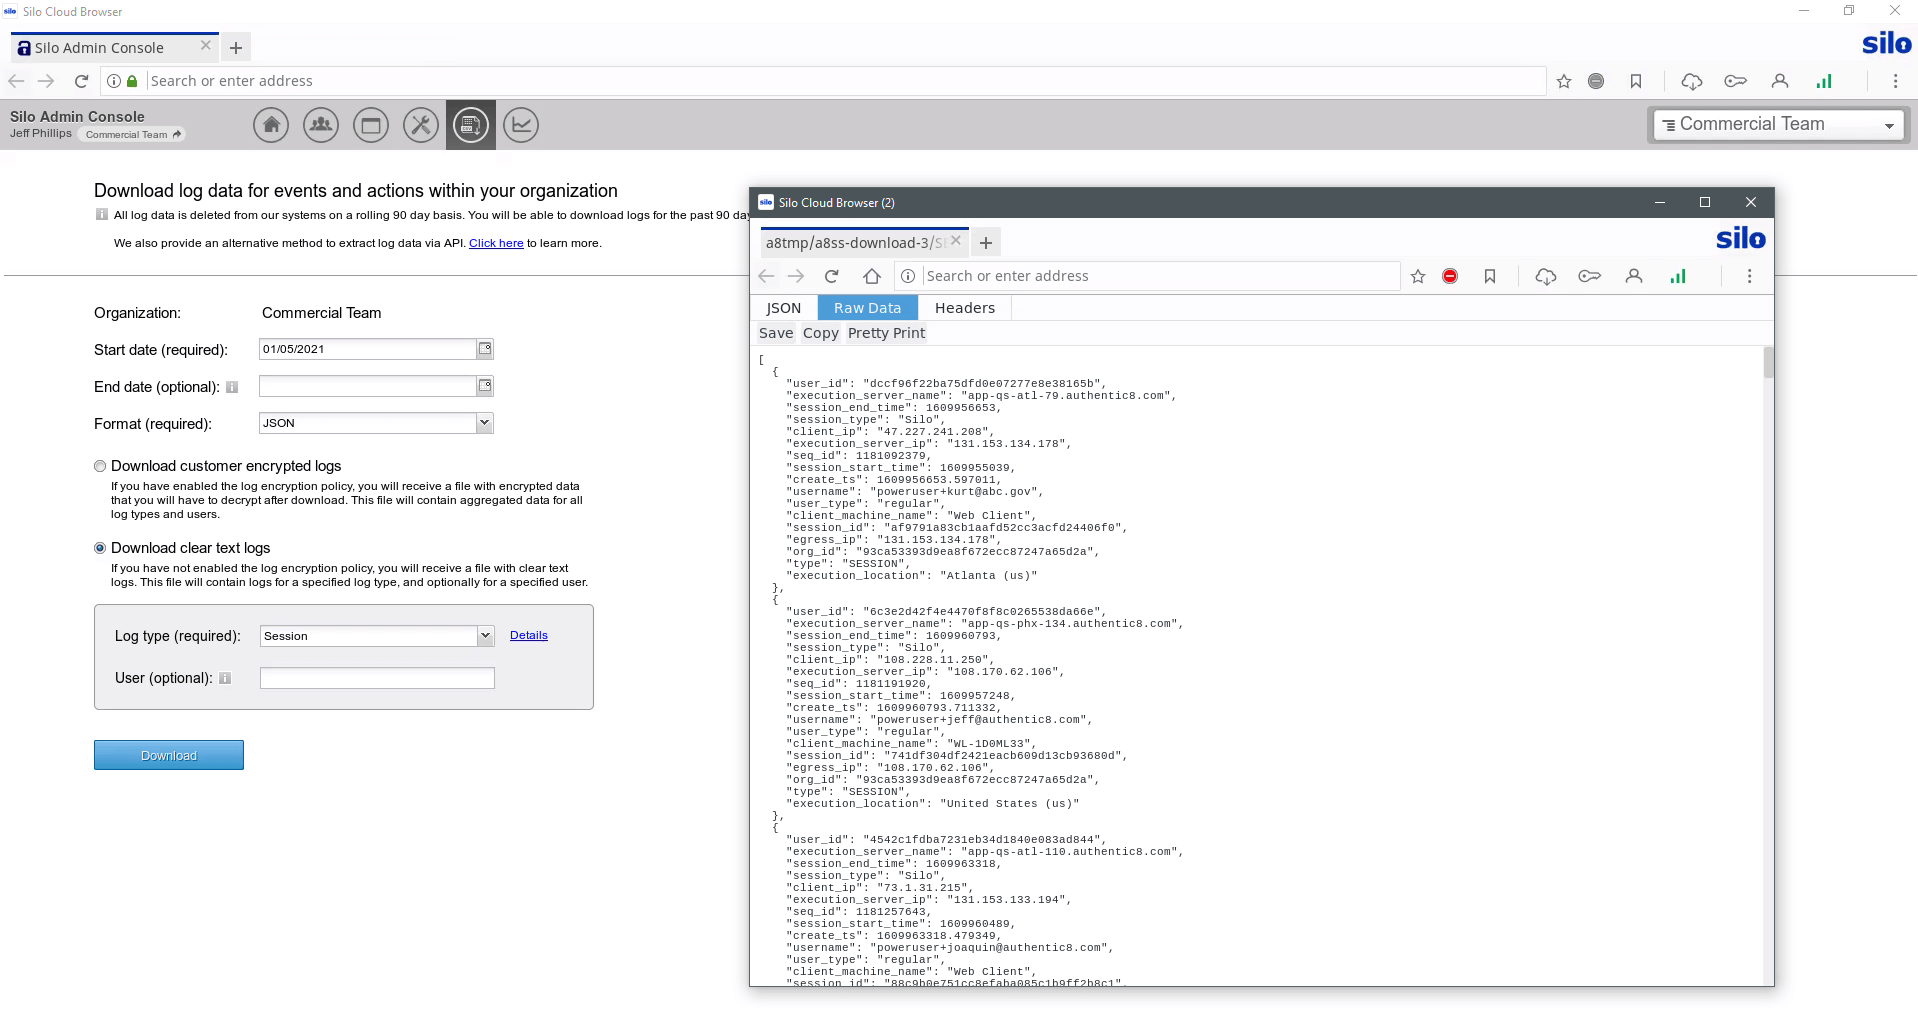Click the red blocker icon in second window
This screenshot has height=1012, width=1918.
coord(1450,276)
